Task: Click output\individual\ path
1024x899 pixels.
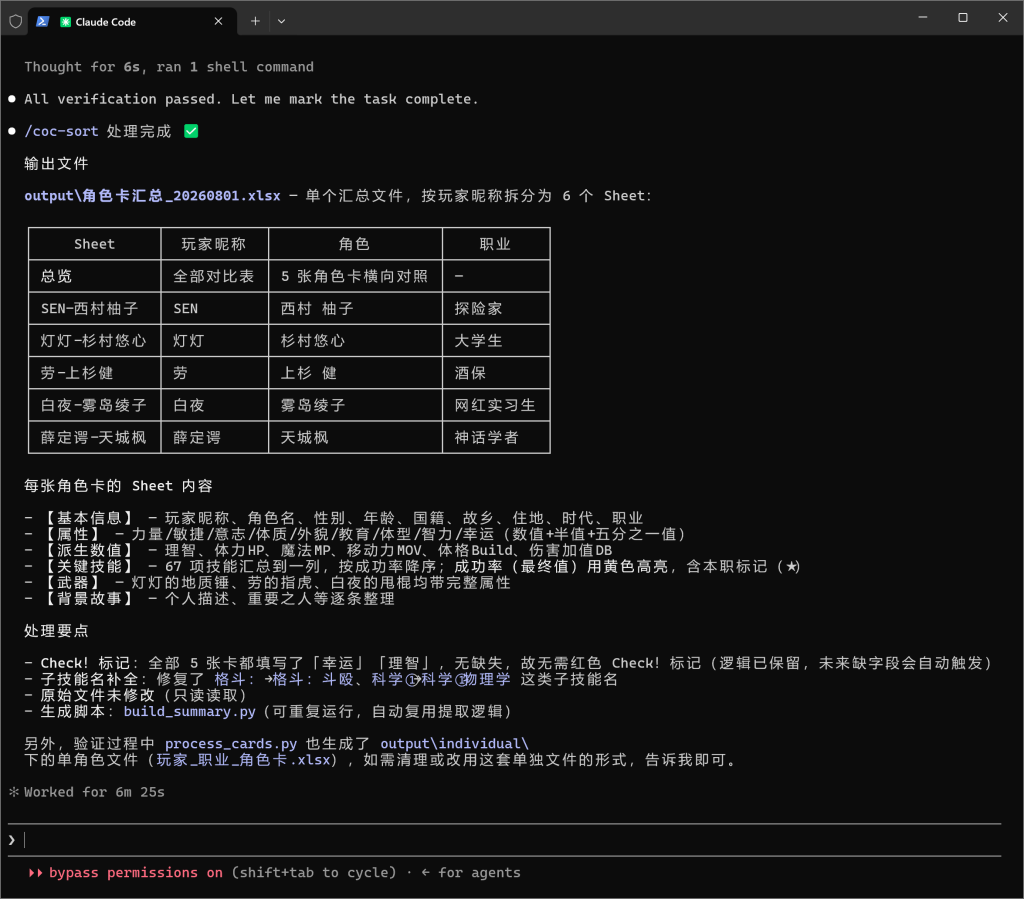Action: tap(455, 744)
